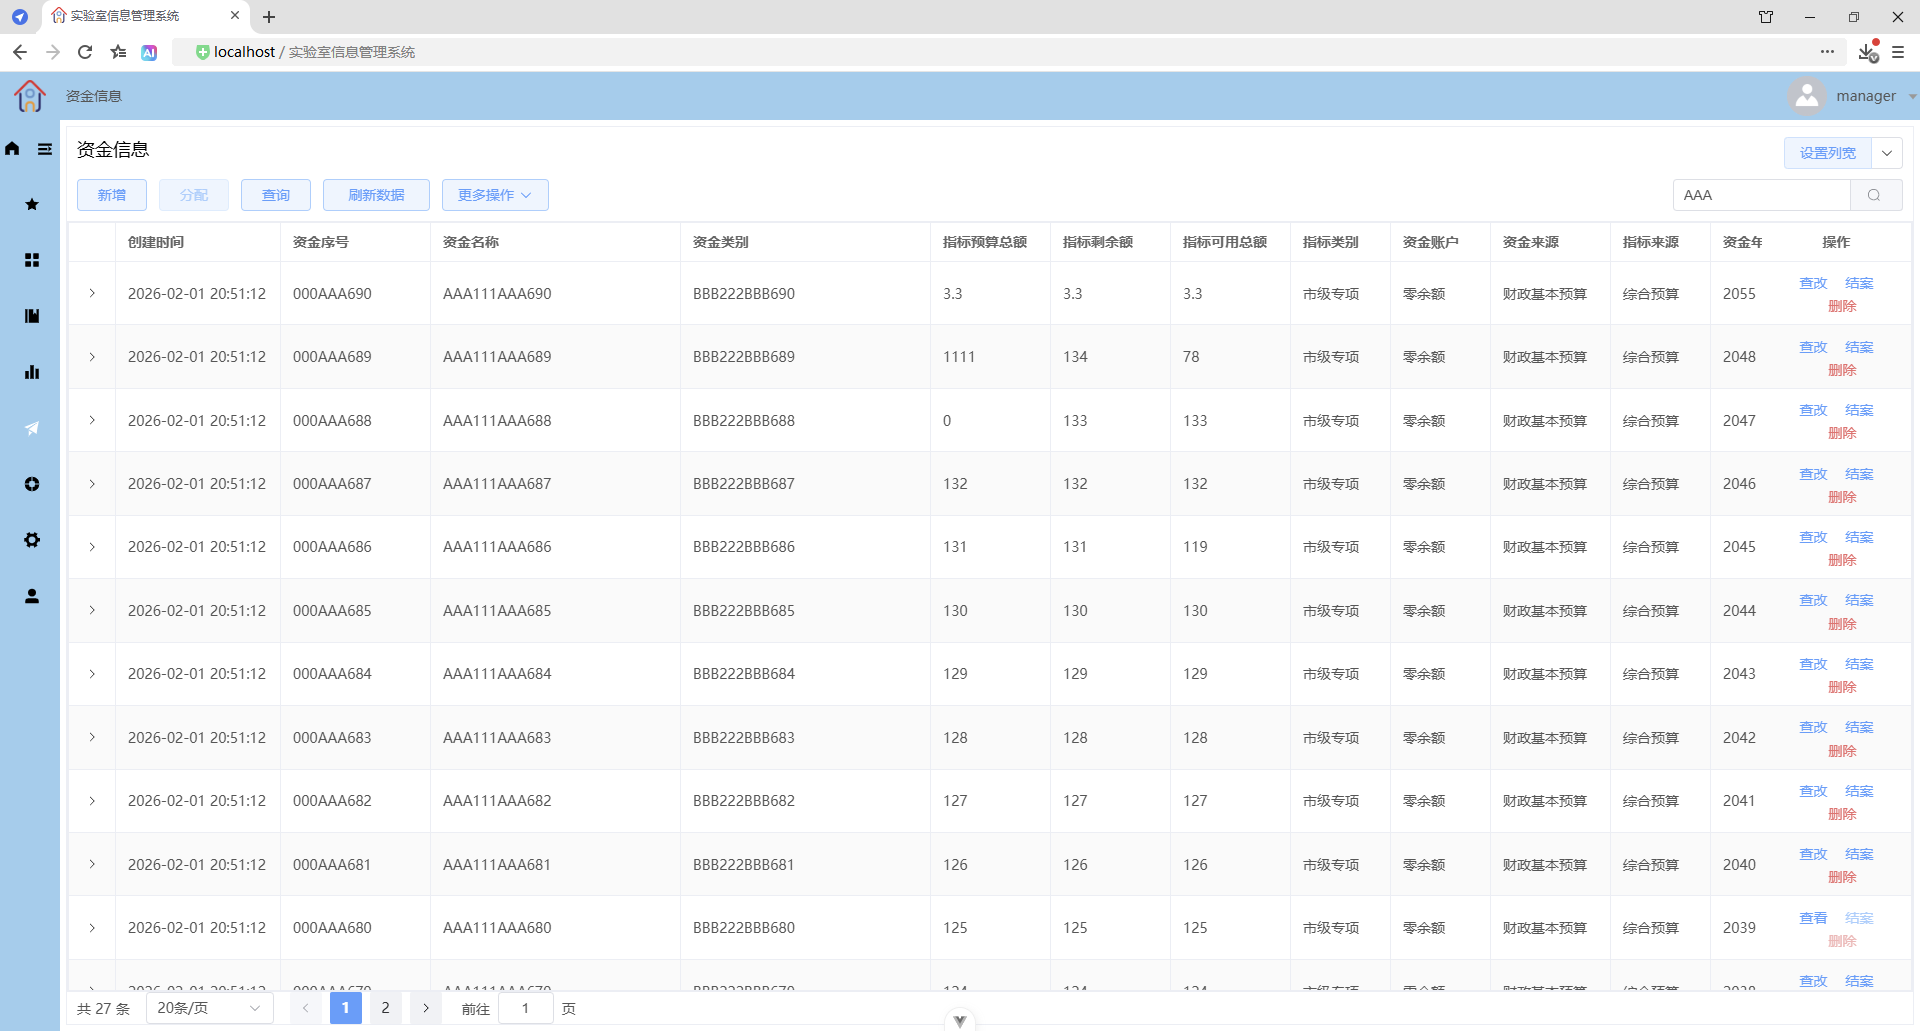Image resolution: width=1920 pixels, height=1031 pixels.
Task: Click the 查询 button
Action: [276, 195]
